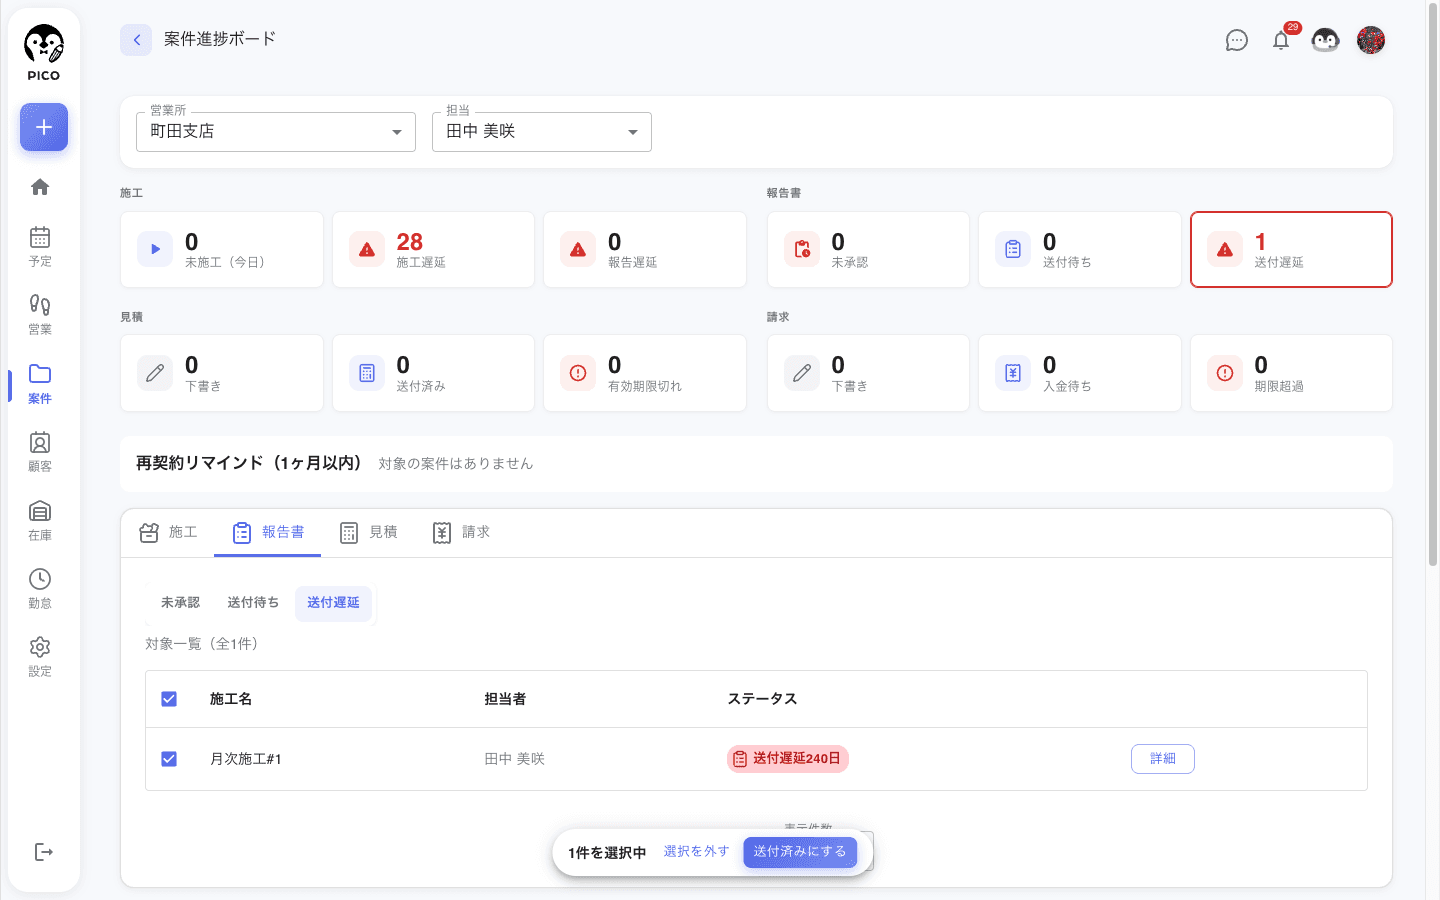Open the 施工遅延 card showing 28
Screen dimensions: 1440x900
[433, 250]
